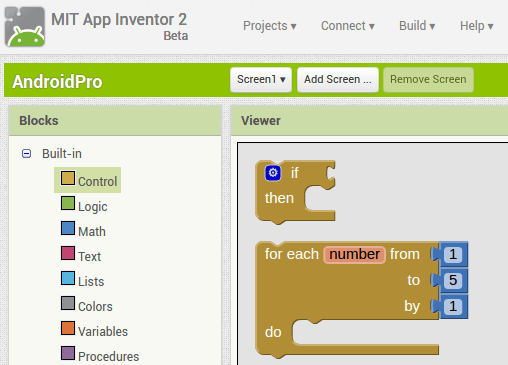This screenshot has width=508, height=365.
Task: Select the Lists category cyan icon
Action: 68,278
